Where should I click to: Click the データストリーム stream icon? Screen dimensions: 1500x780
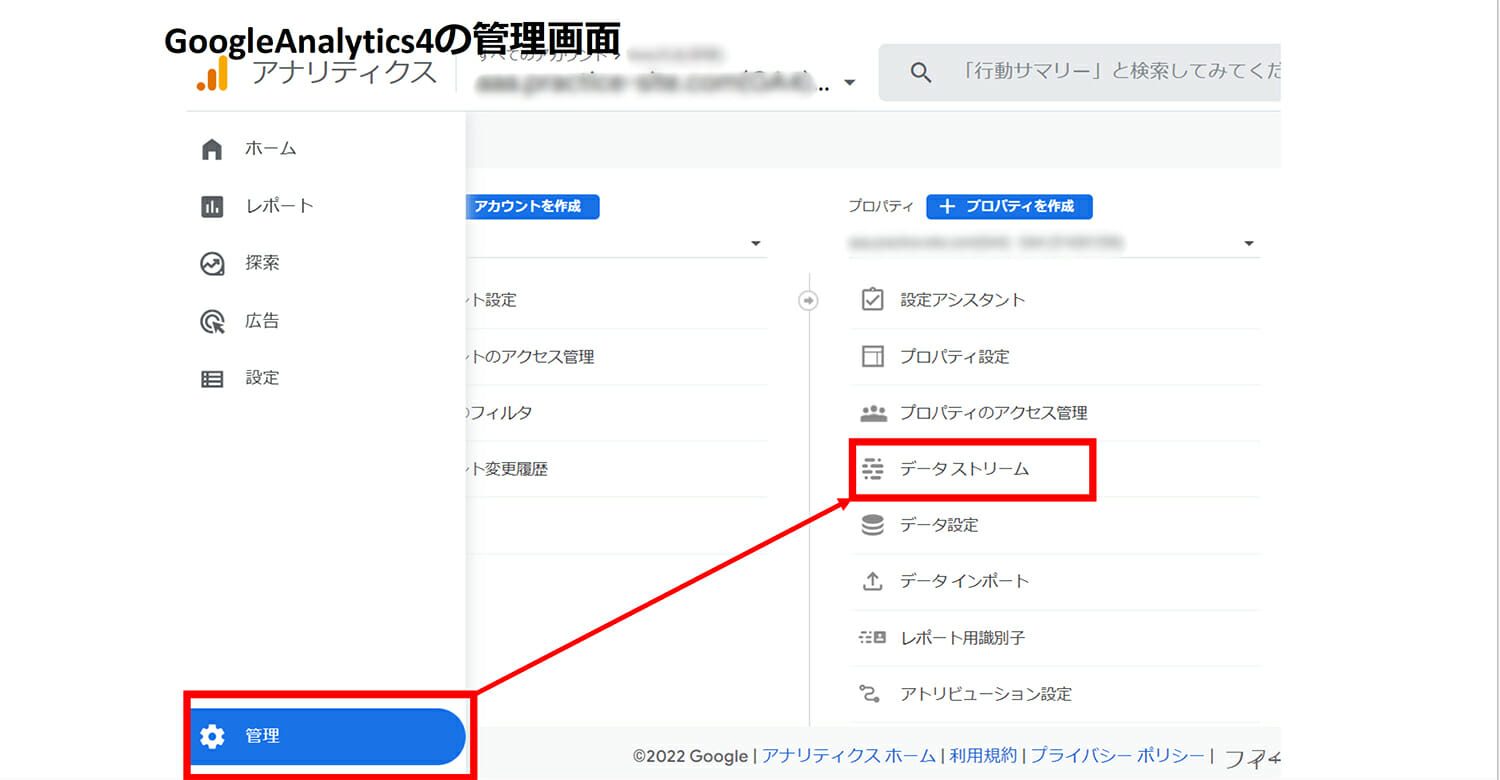coord(873,469)
